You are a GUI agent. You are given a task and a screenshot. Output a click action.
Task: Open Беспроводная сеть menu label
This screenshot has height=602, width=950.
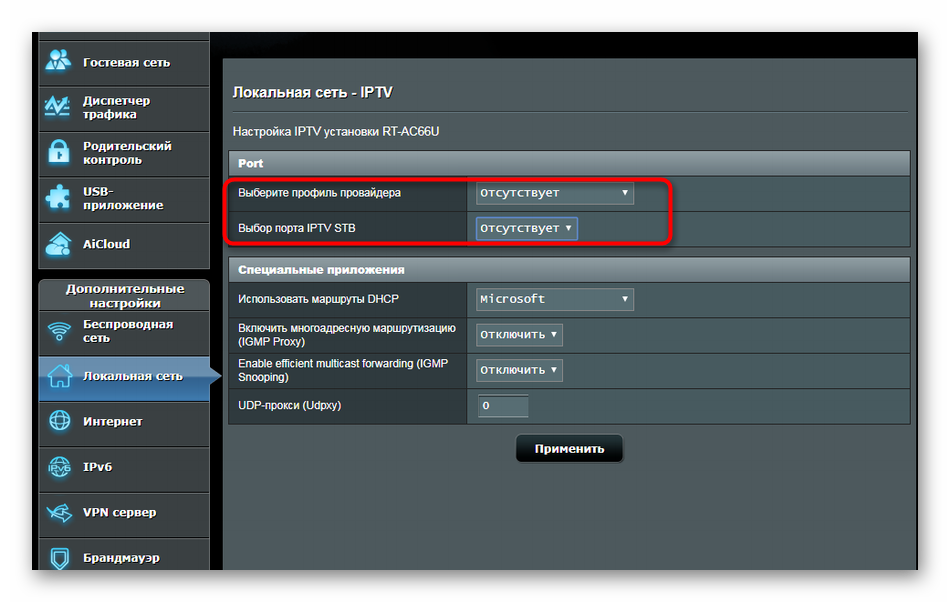128,331
